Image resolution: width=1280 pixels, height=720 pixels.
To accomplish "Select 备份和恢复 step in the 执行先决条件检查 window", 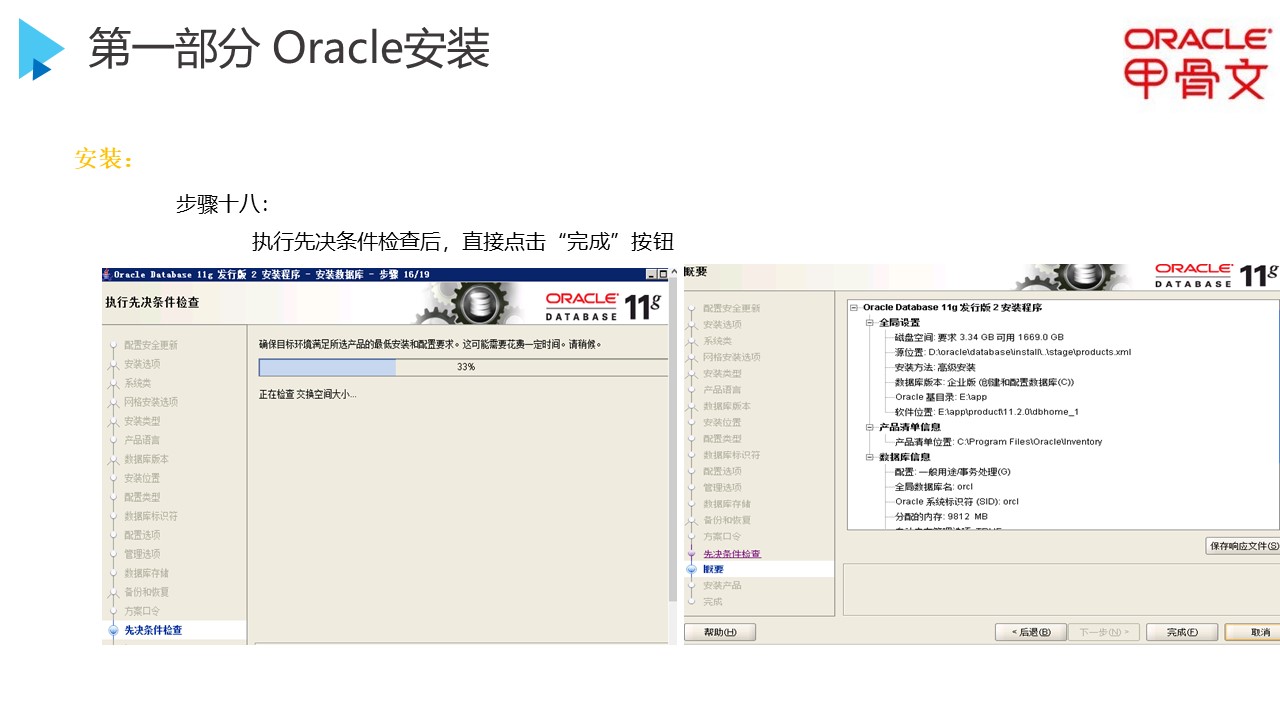I will pyautogui.click(x=147, y=592).
